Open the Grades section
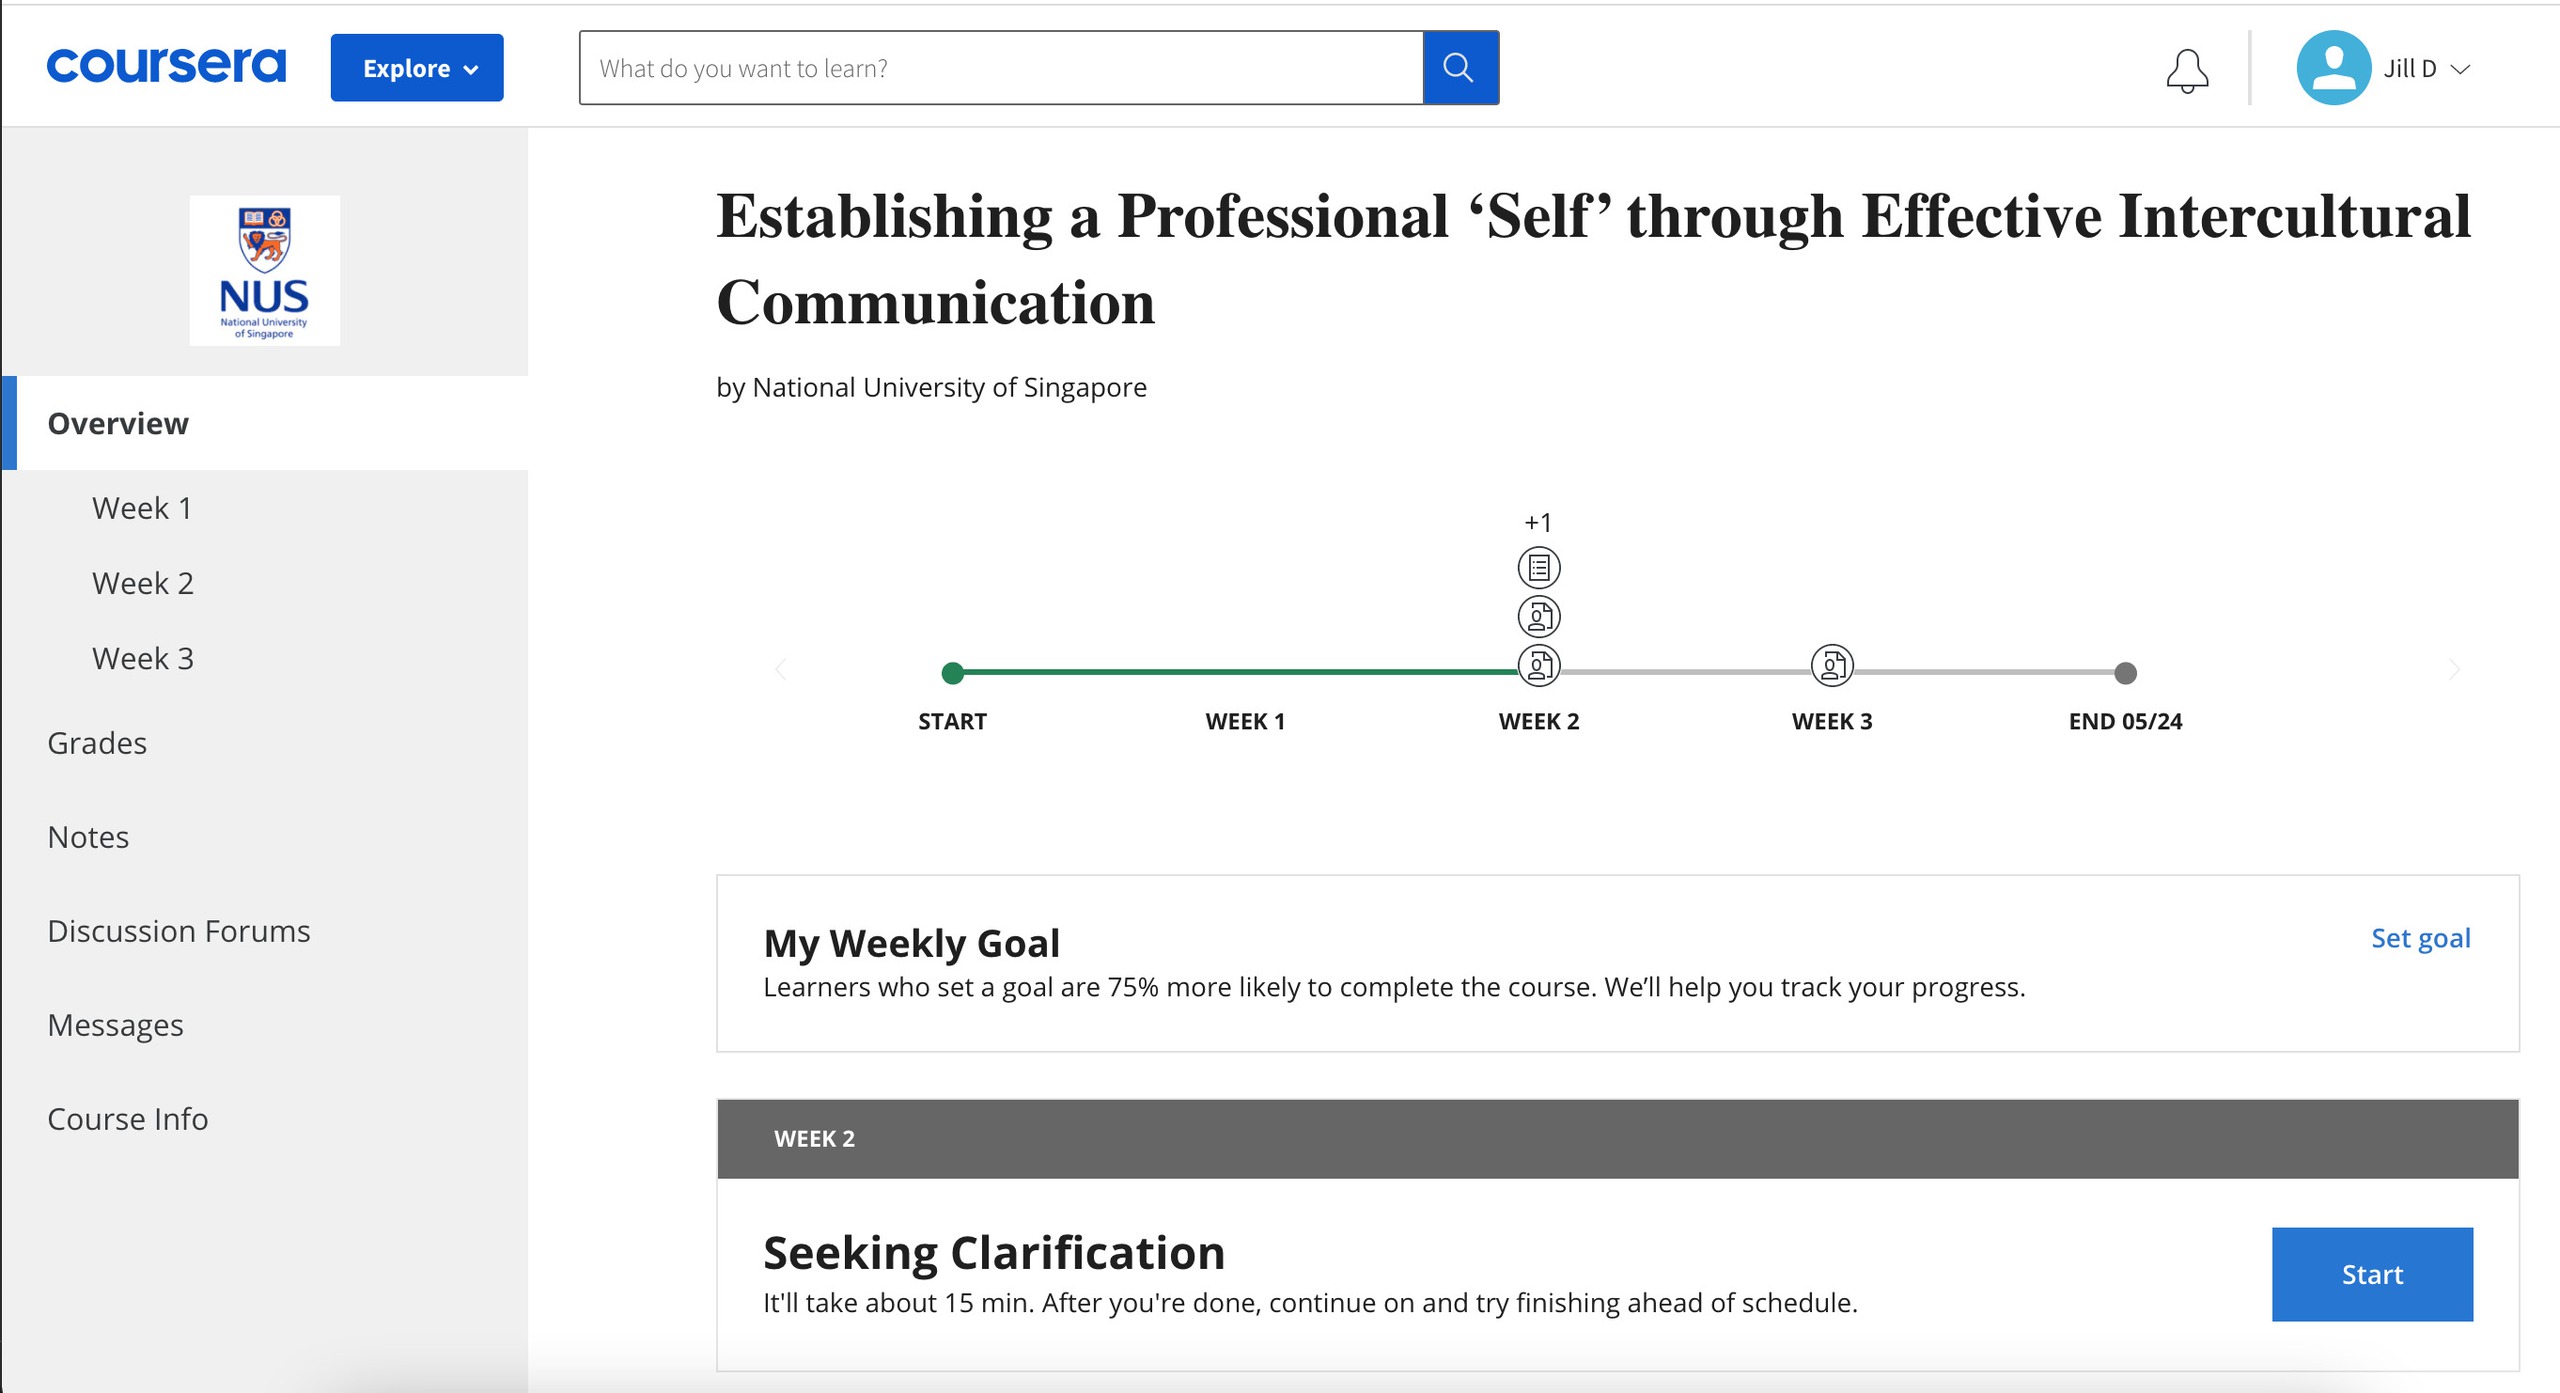The image size is (2560, 1393). (x=97, y=743)
